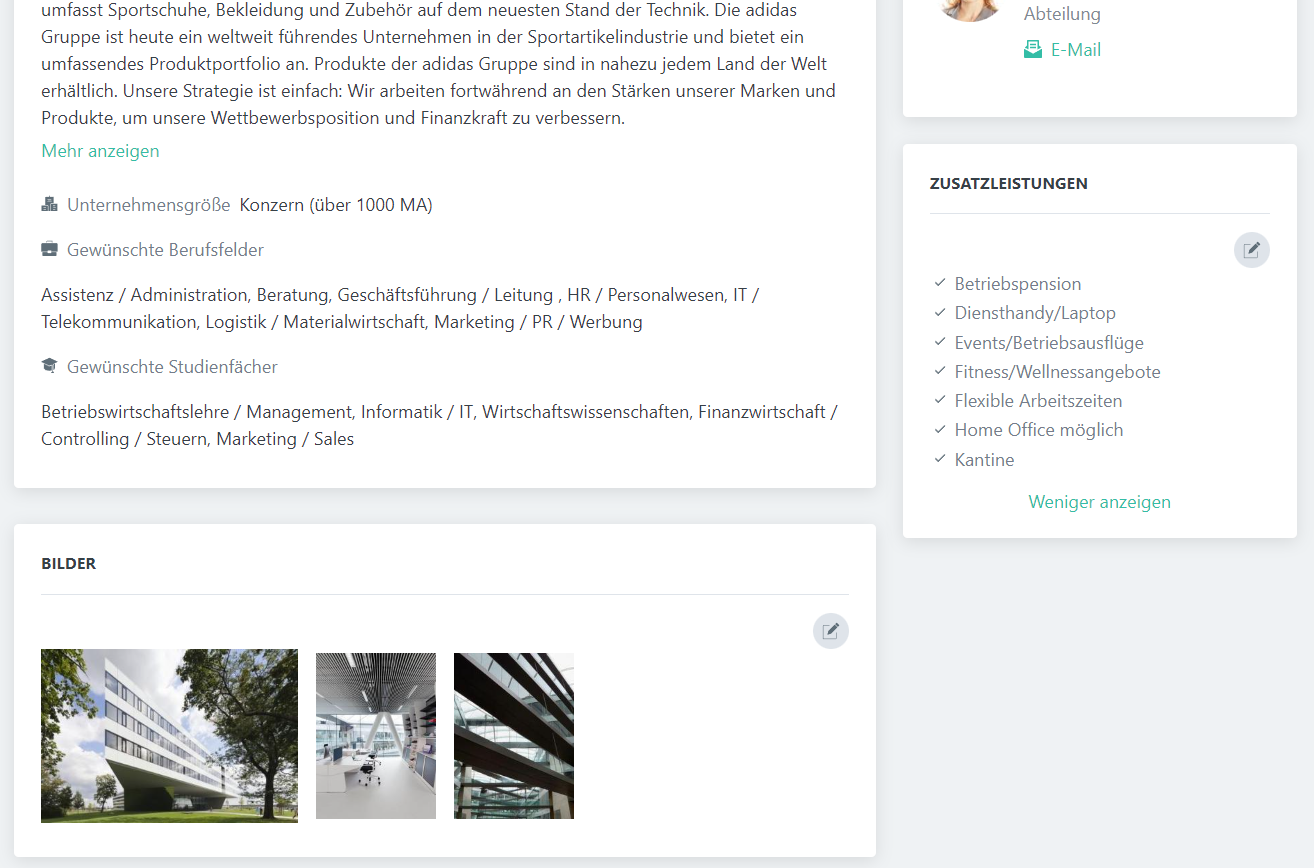Collapse benefits list with Weniger anzeigen
Image resolution: width=1314 pixels, height=868 pixels.
(1099, 502)
